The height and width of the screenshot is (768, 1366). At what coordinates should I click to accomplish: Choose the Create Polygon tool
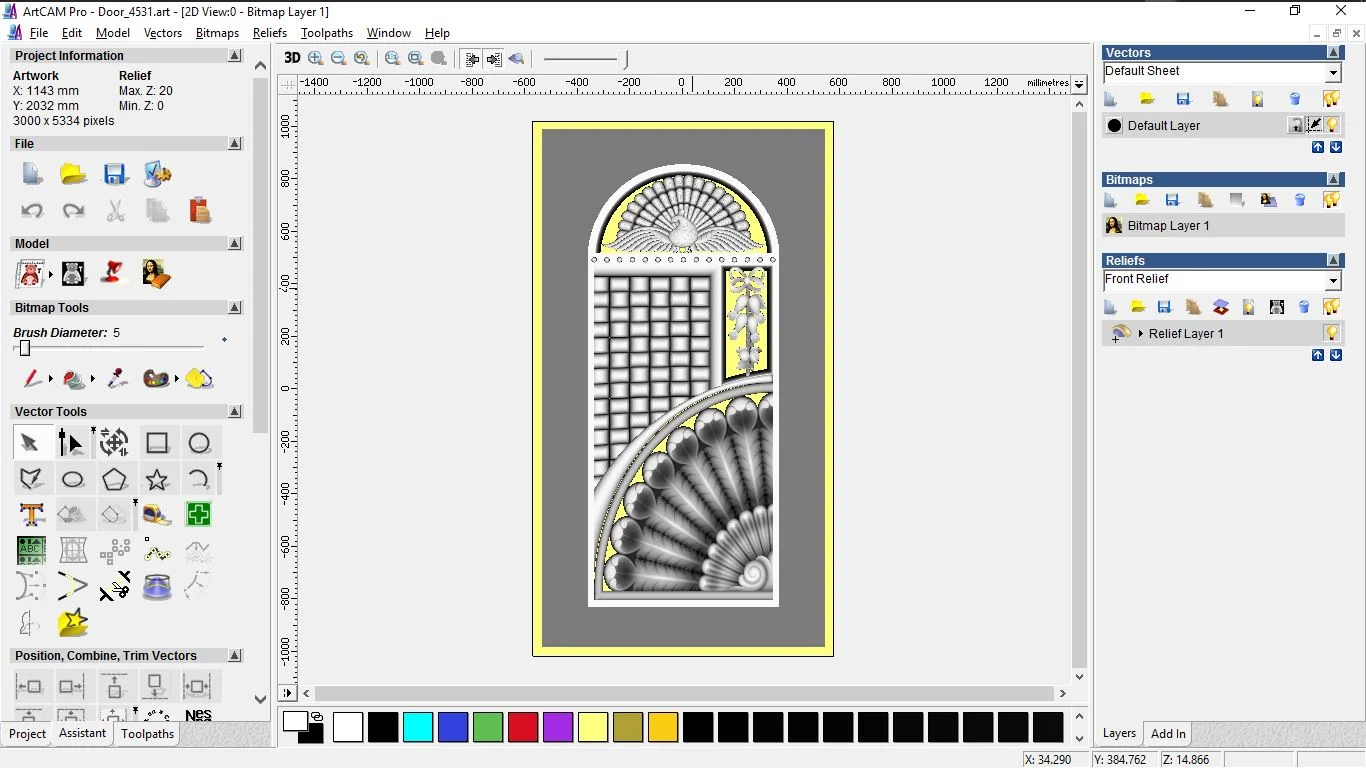point(115,479)
